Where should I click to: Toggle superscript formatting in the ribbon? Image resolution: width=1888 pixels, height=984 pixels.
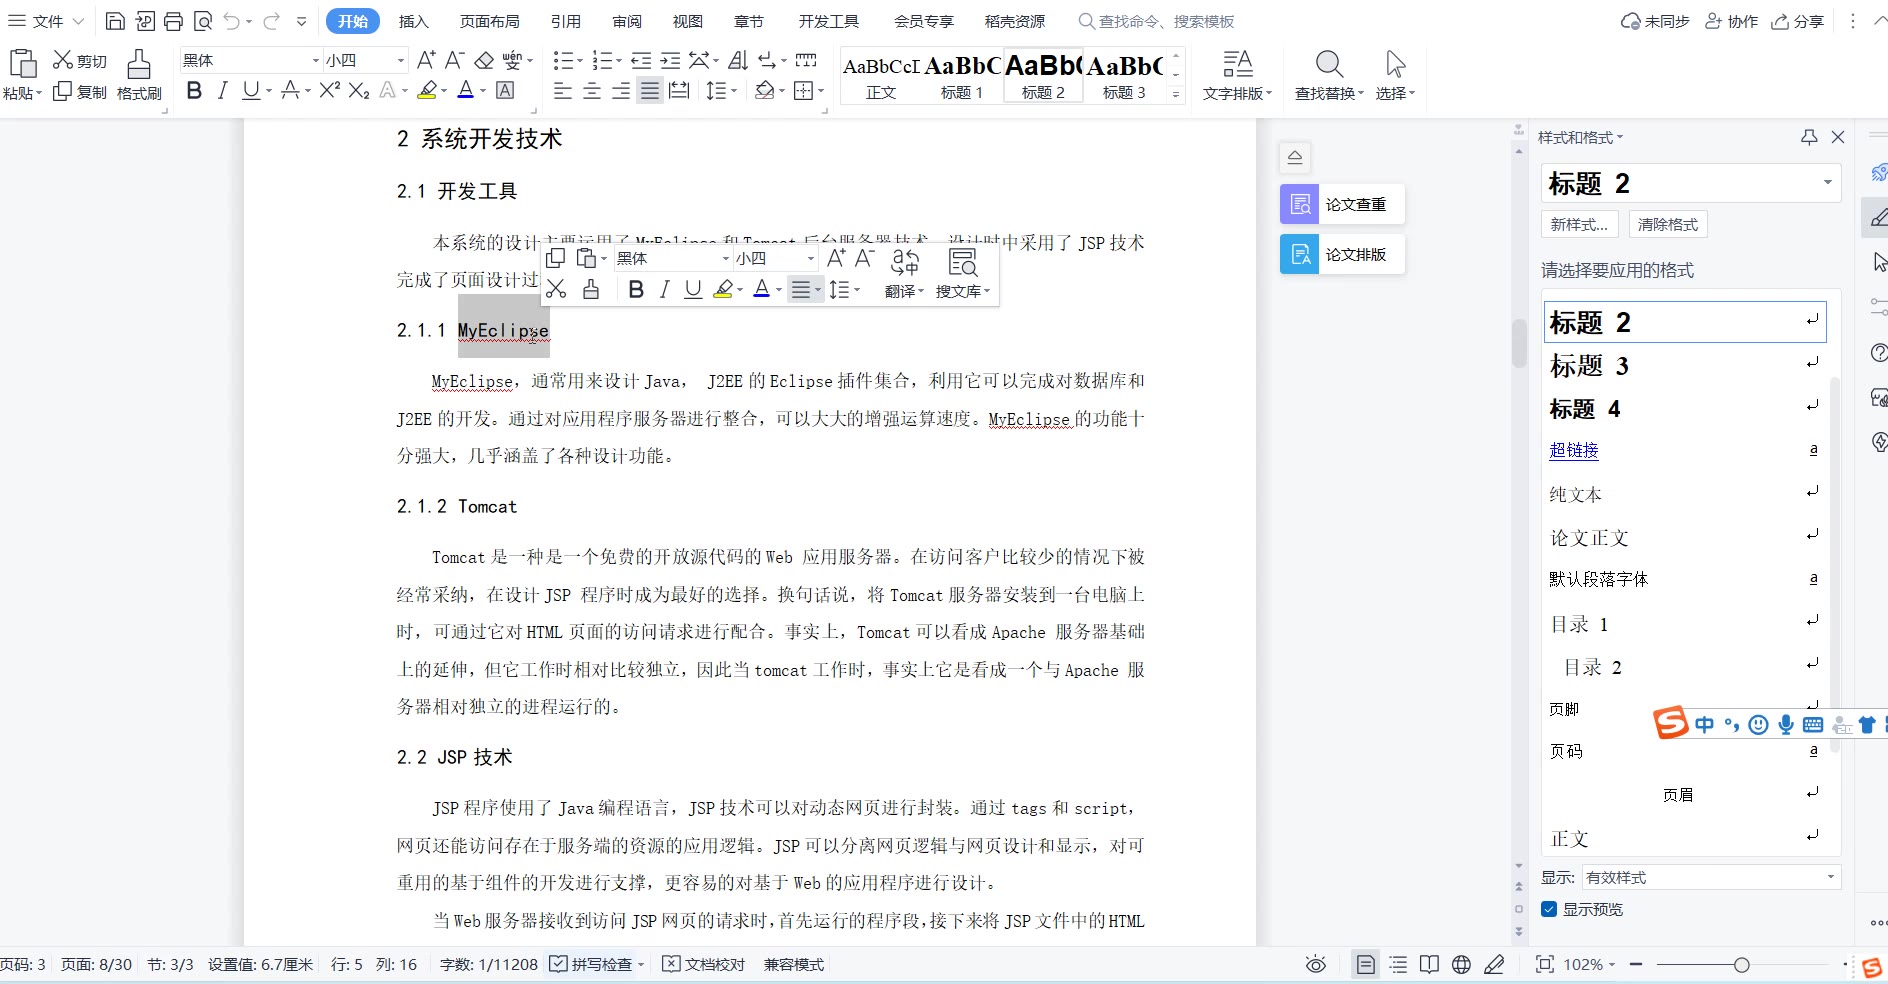point(330,91)
